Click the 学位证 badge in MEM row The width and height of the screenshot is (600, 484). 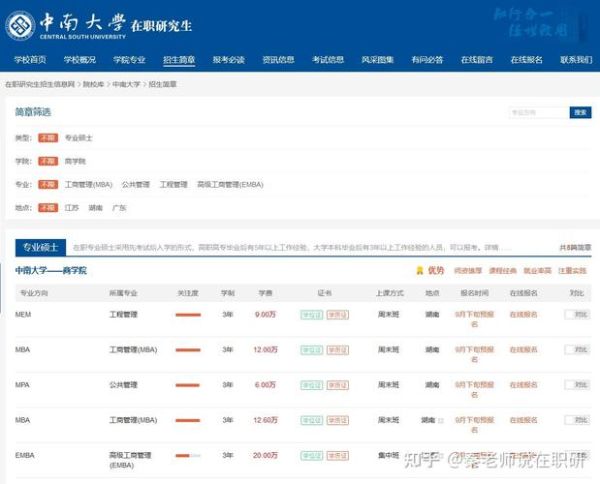pyautogui.click(x=312, y=315)
